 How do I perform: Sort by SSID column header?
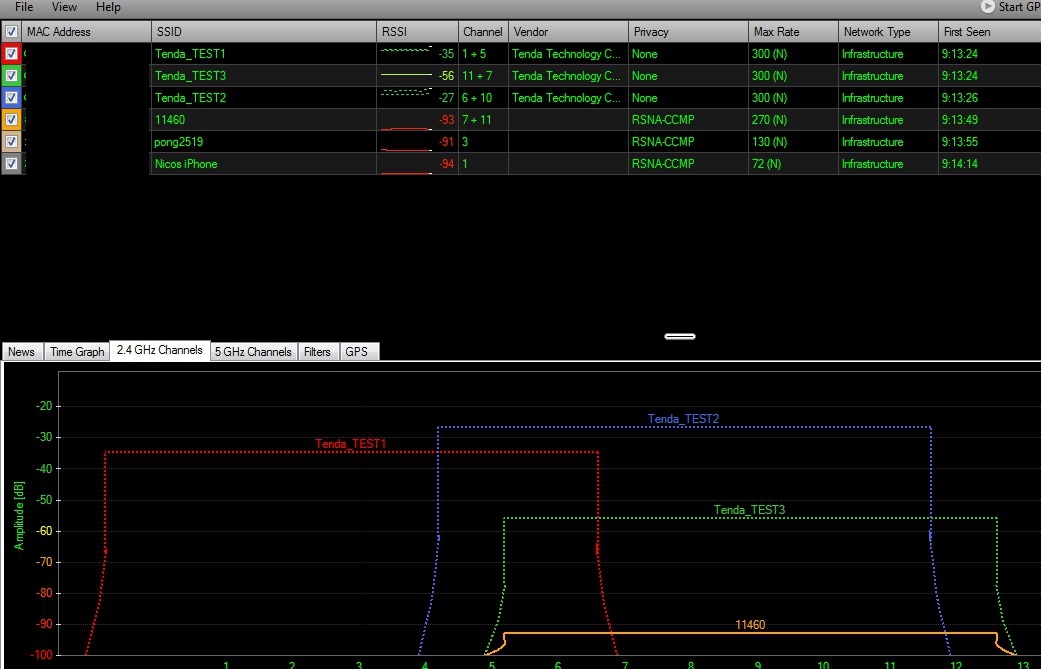coord(264,31)
